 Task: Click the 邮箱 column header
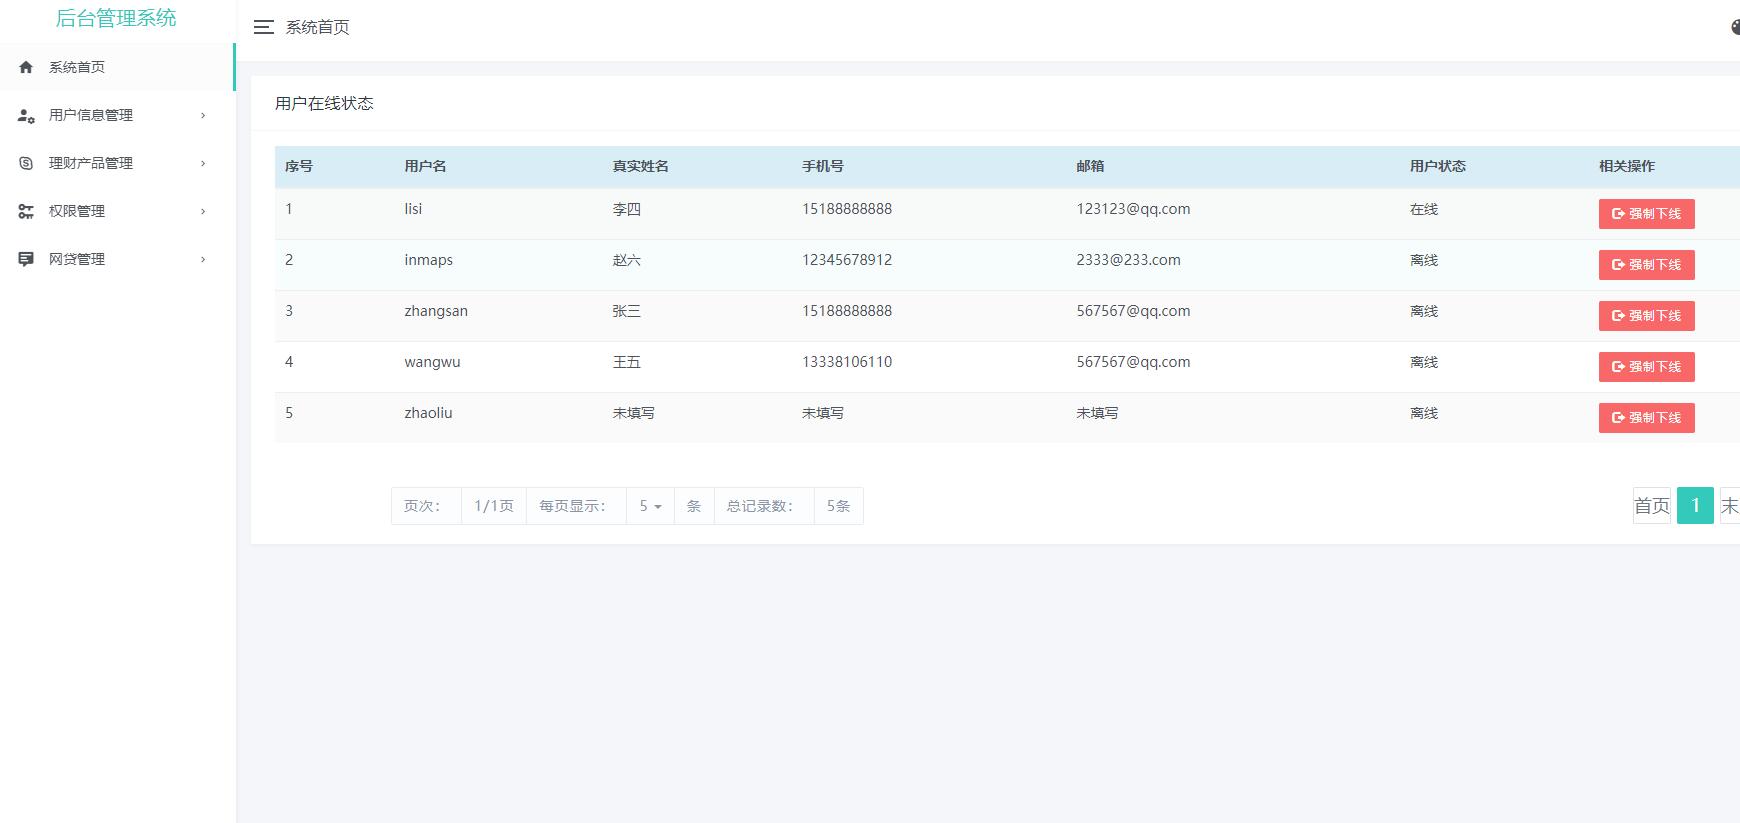pos(1090,166)
